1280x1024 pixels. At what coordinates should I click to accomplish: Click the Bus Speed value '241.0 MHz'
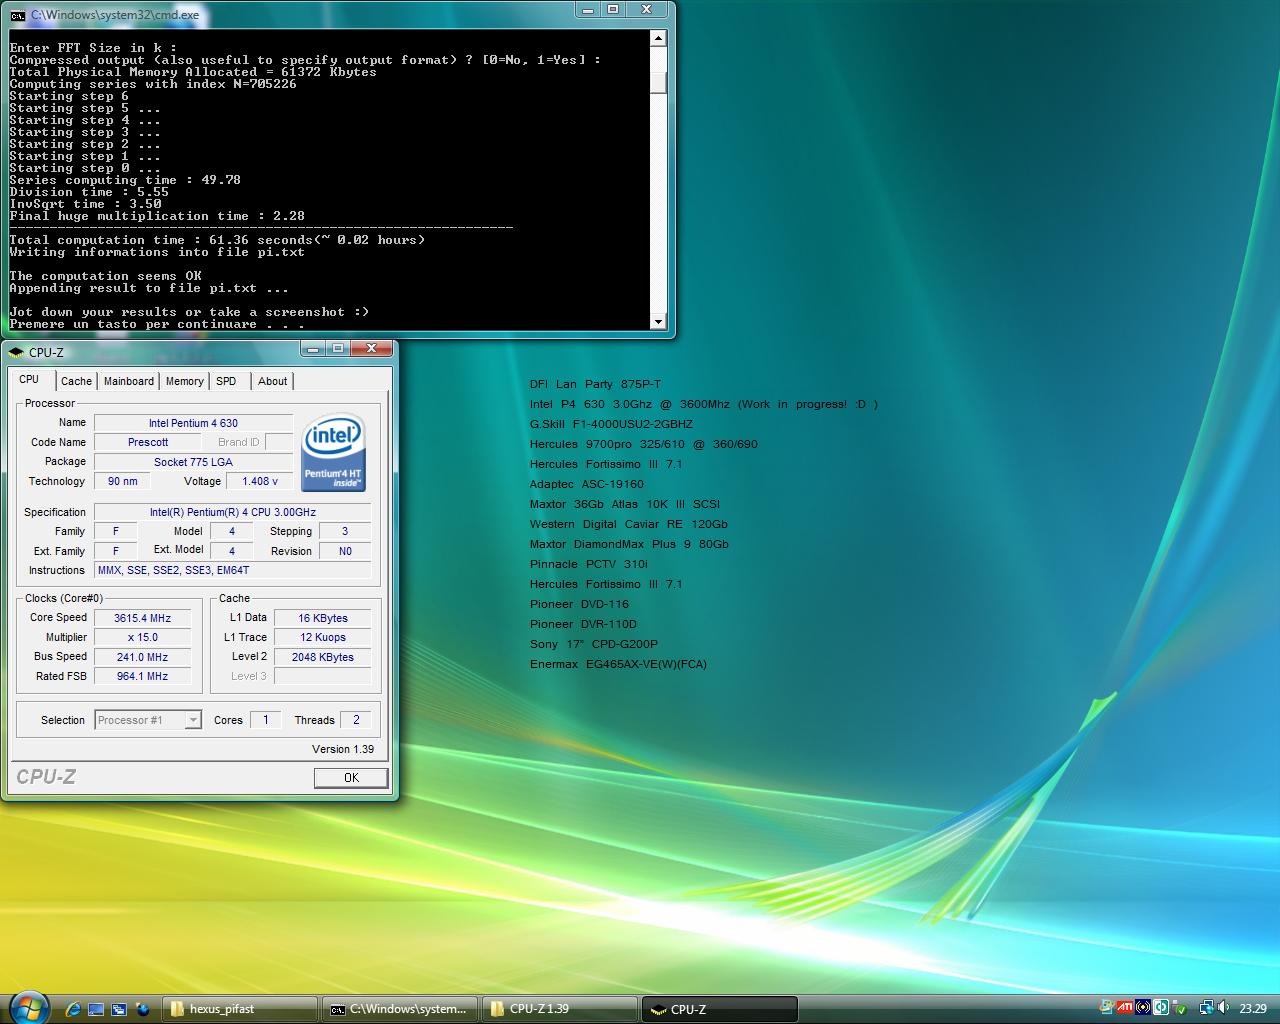click(x=143, y=657)
